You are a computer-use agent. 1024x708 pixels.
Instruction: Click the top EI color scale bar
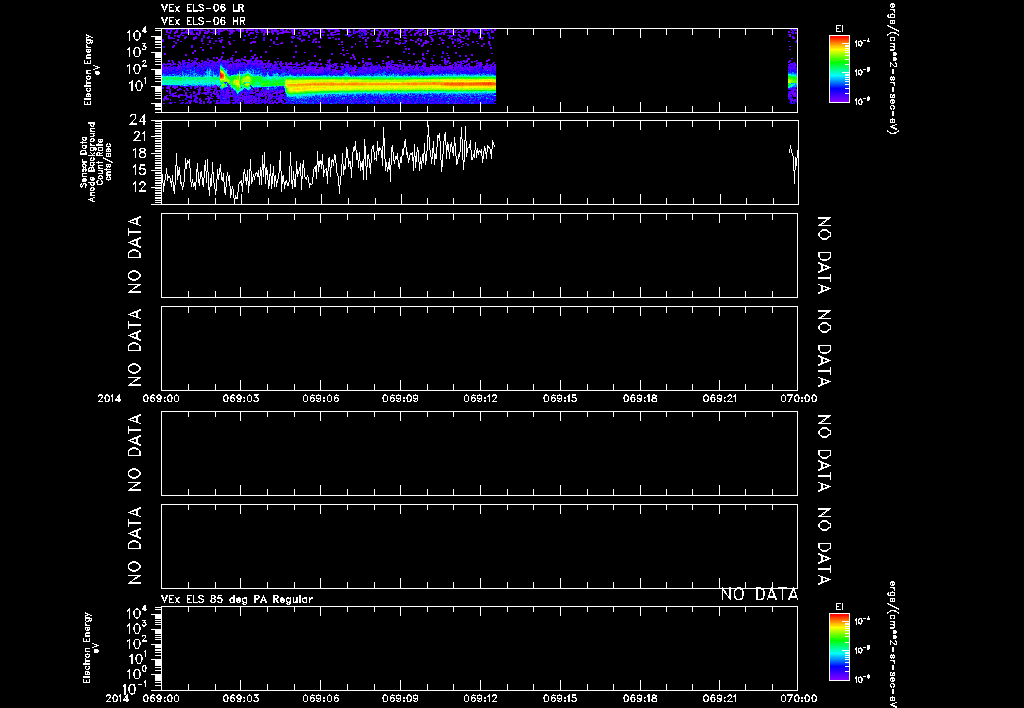(839, 69)
